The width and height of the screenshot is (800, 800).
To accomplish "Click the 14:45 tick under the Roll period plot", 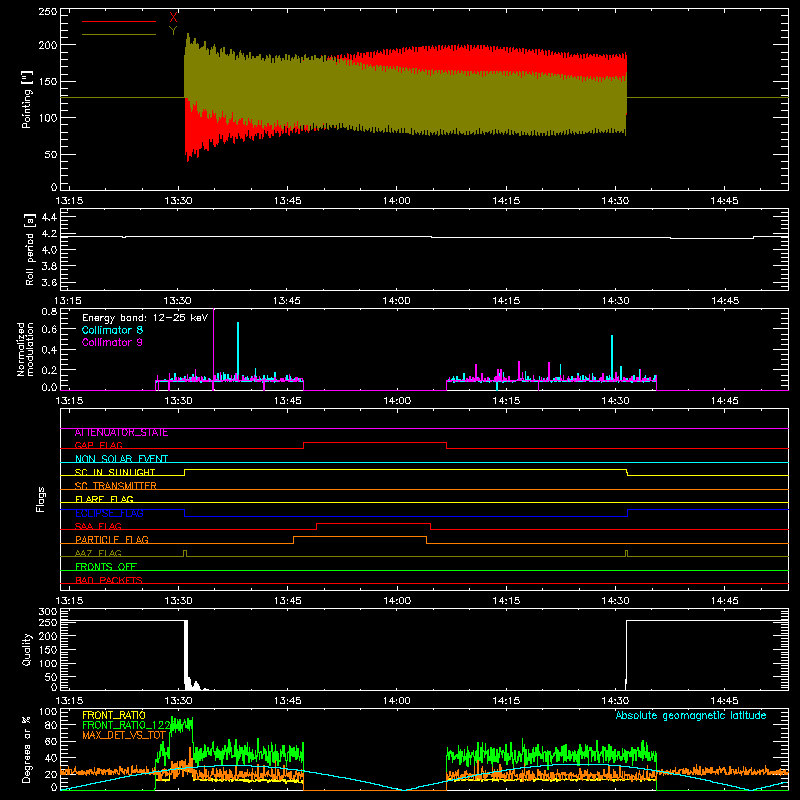I will [x=724, y=301].
